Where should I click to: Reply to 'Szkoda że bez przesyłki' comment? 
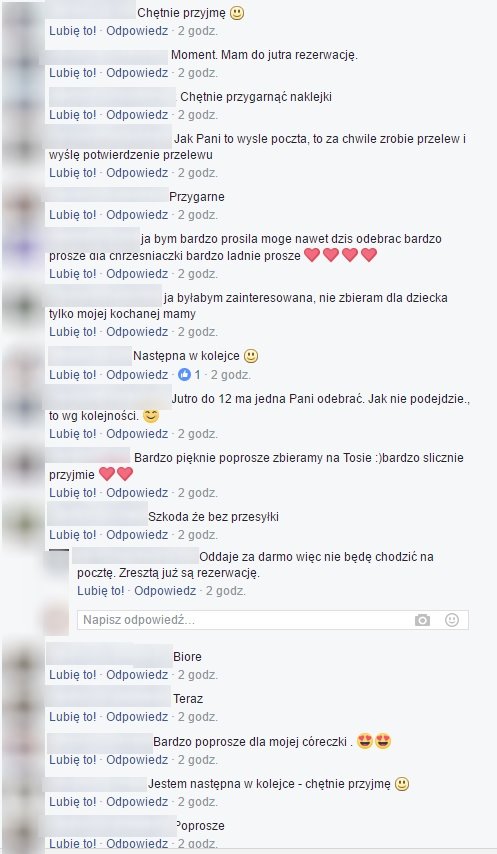(137, 535)
